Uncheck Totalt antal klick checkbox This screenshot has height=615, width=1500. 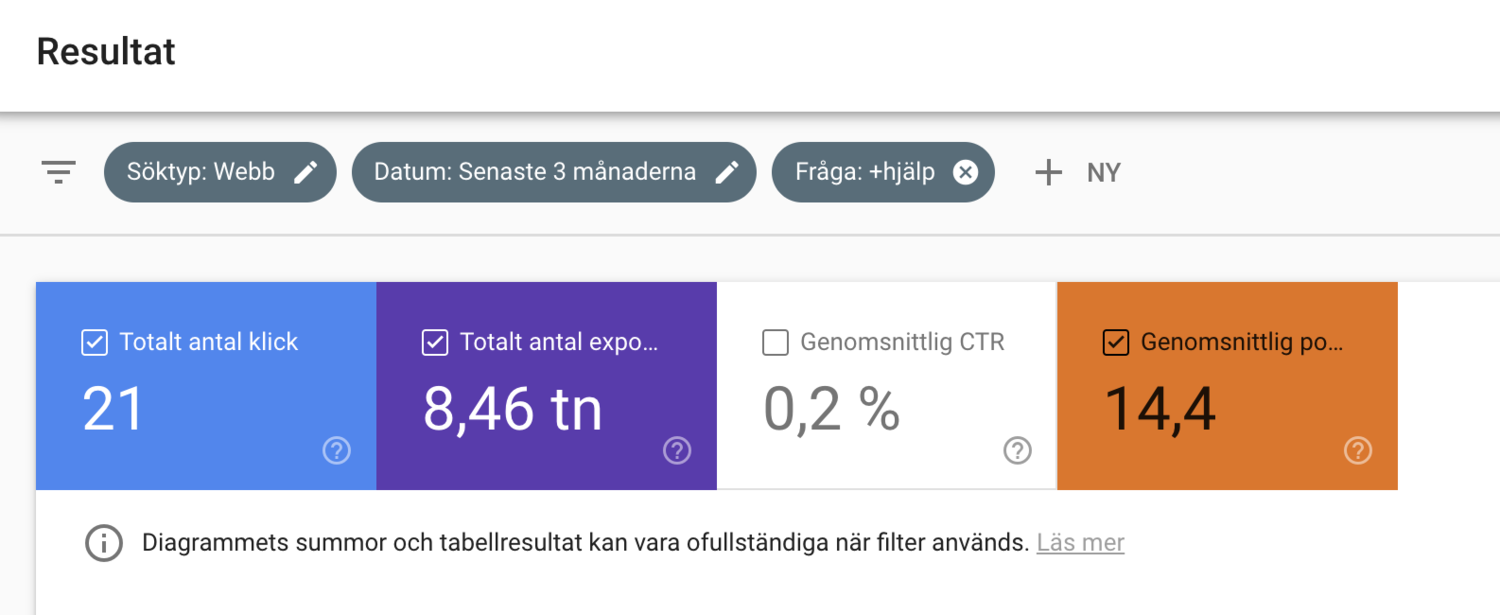tap(94, 343)
